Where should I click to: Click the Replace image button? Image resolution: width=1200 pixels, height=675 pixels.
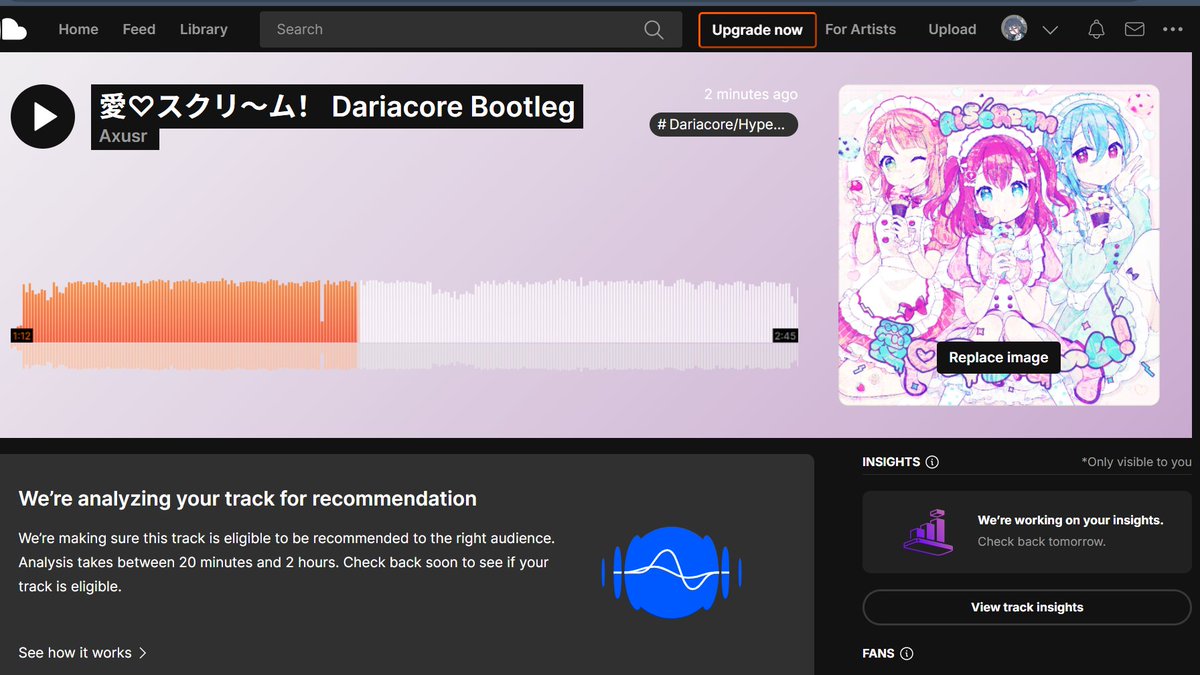[x=998, y=357]
